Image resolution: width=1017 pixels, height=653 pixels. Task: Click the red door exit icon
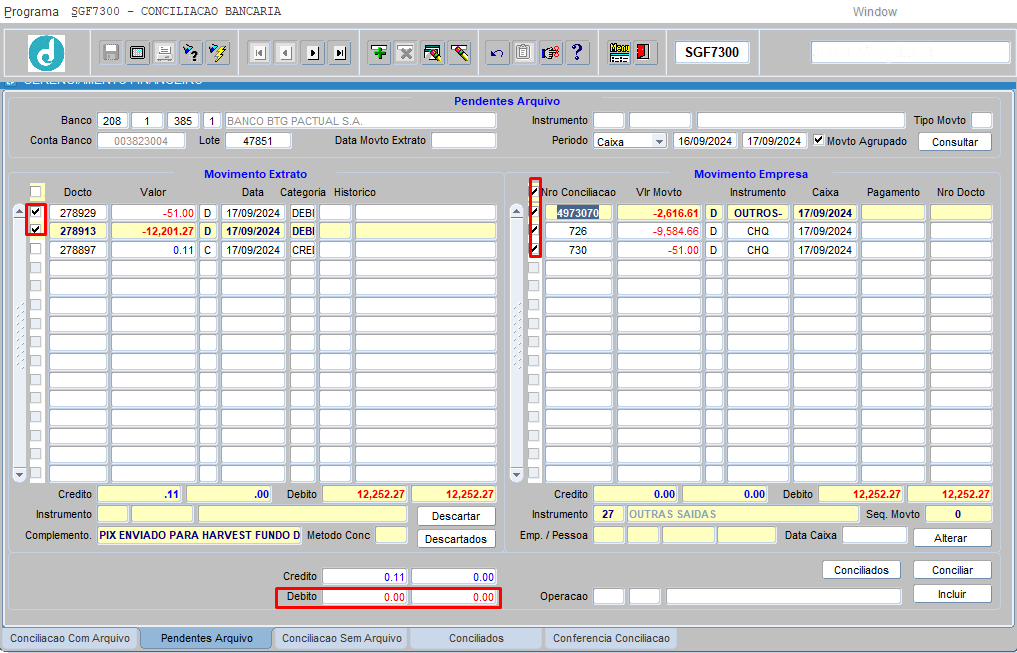pos(644,53)
